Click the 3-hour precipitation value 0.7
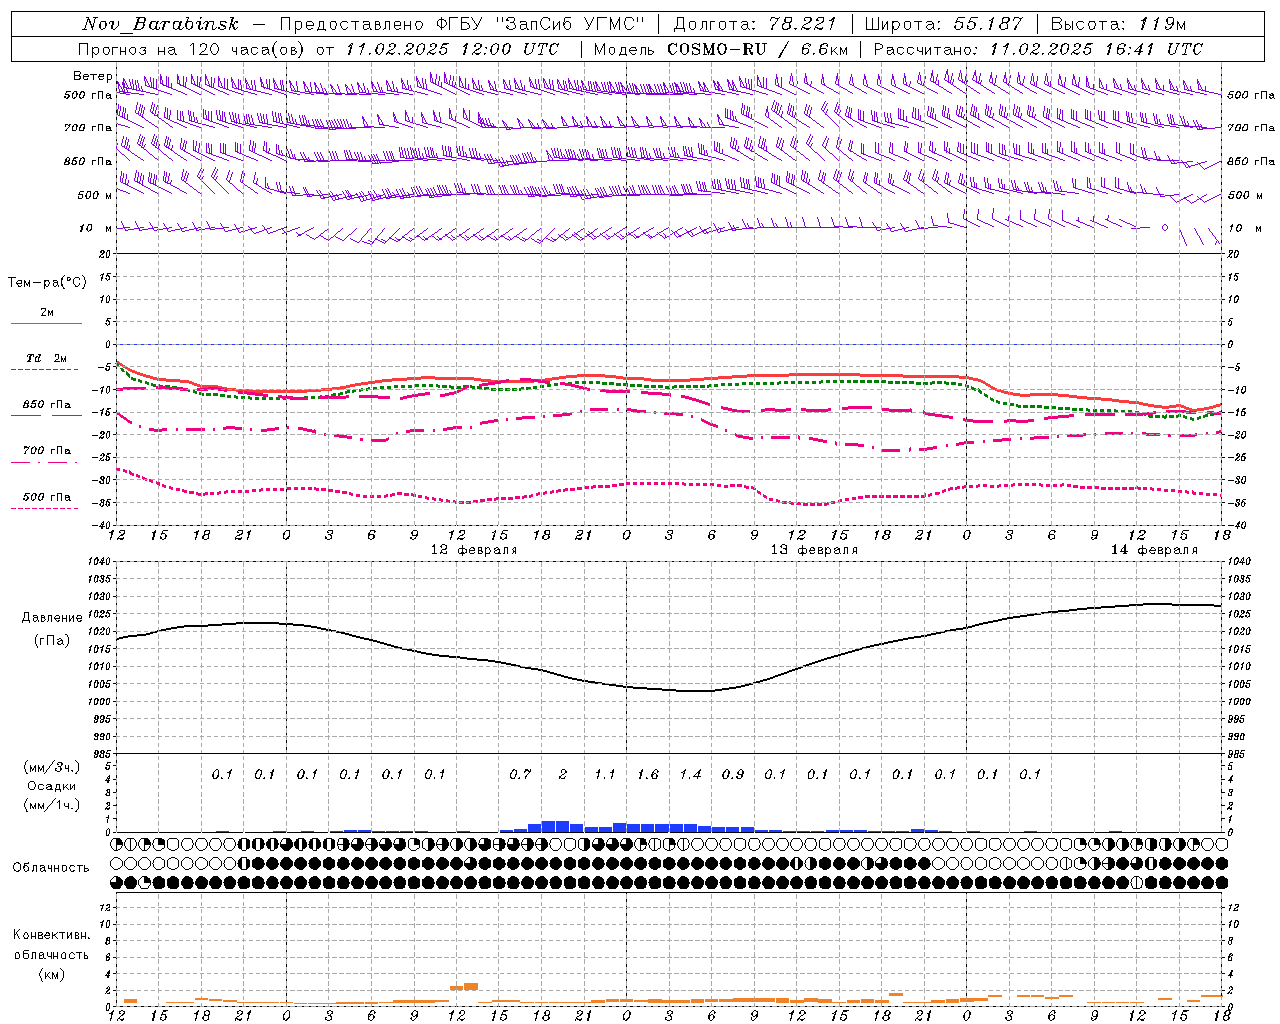 (x=520, y=775)
